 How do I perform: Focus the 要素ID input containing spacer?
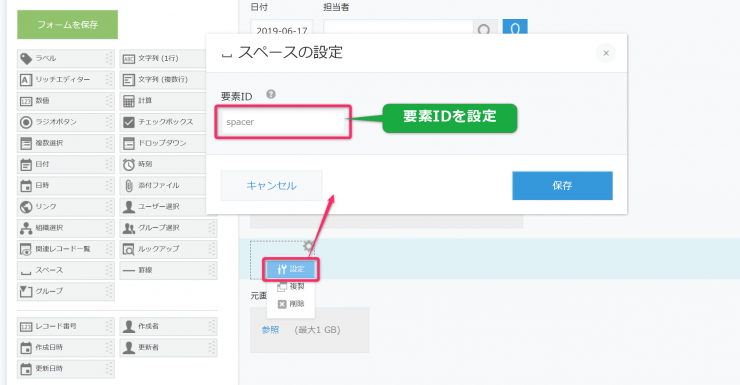coord(283,122)
